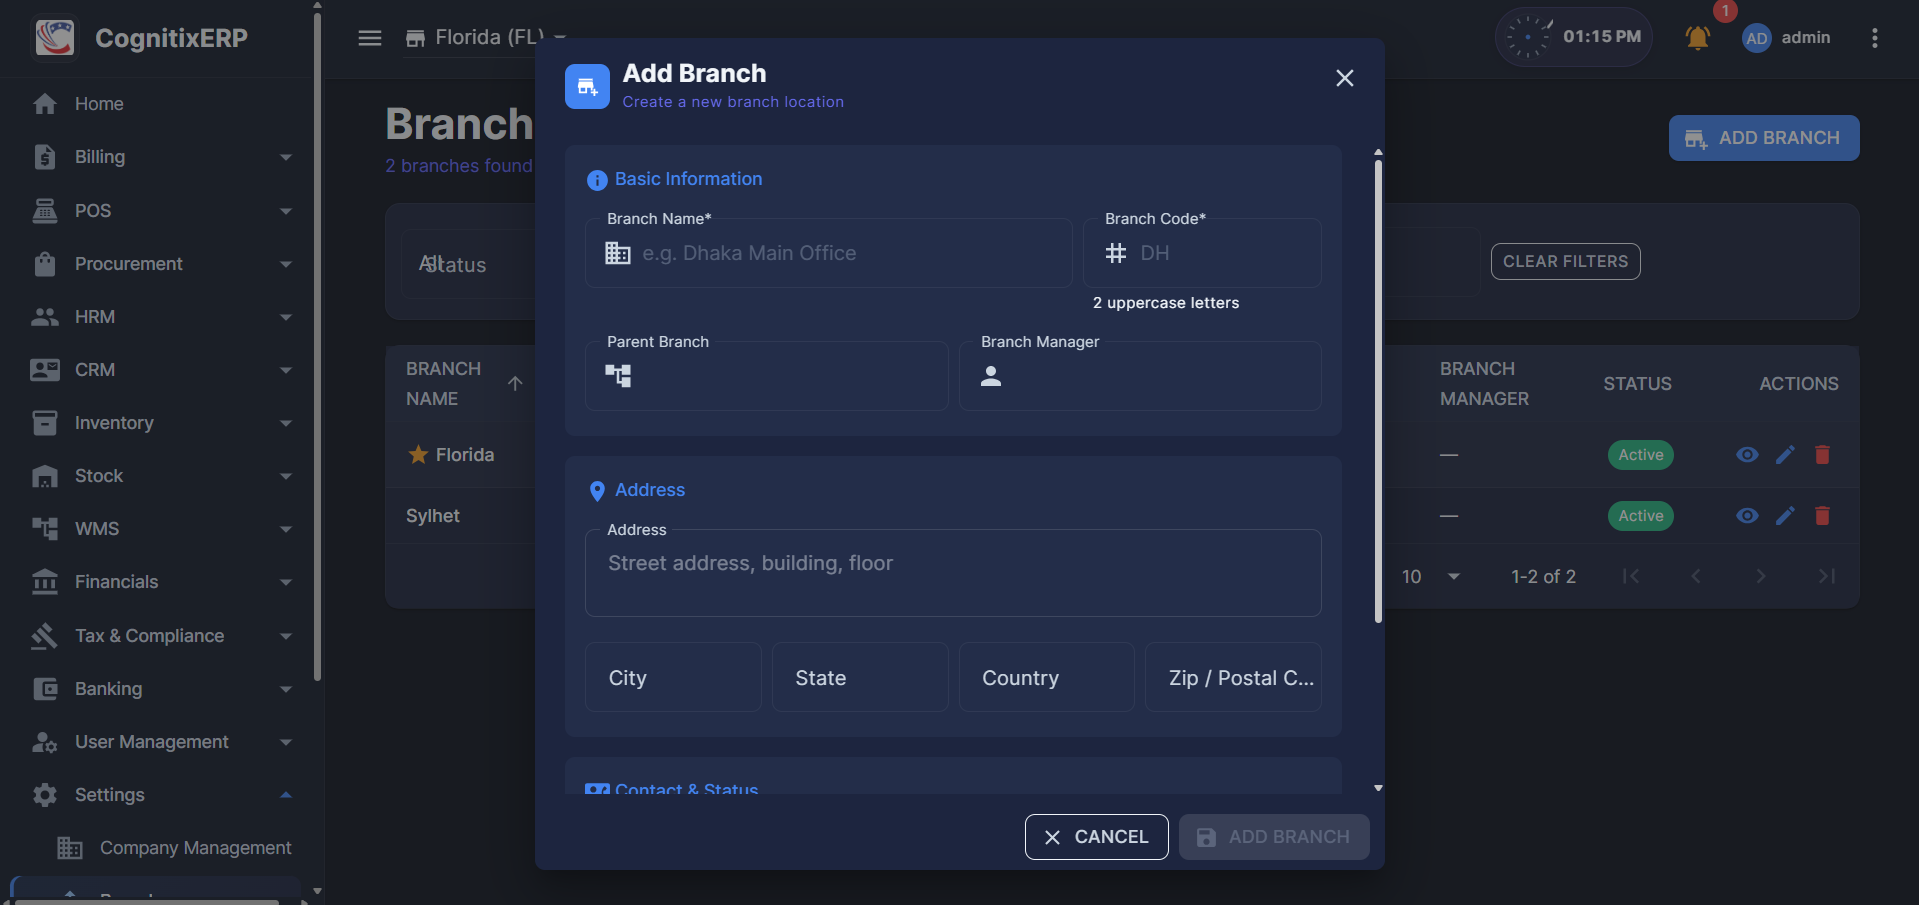Open the Status filter dropdown
1919x905 pixels.
(468, 264)
